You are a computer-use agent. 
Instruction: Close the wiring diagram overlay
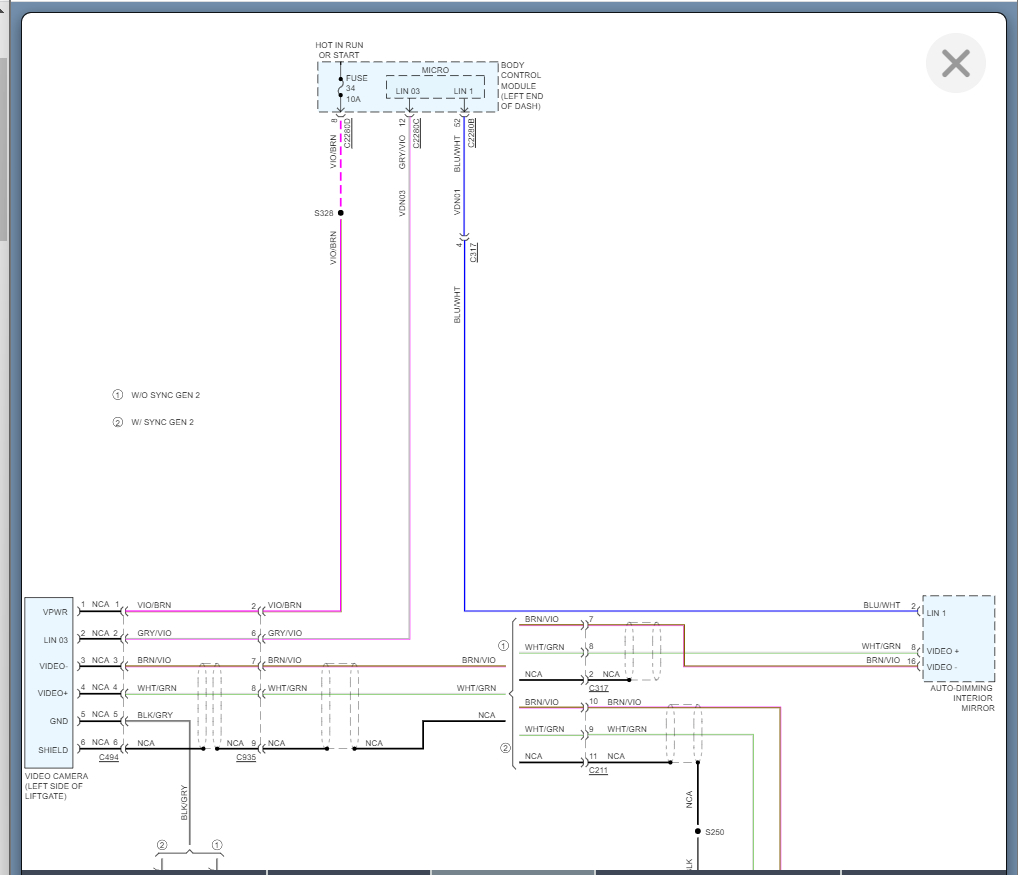[956, 63]
